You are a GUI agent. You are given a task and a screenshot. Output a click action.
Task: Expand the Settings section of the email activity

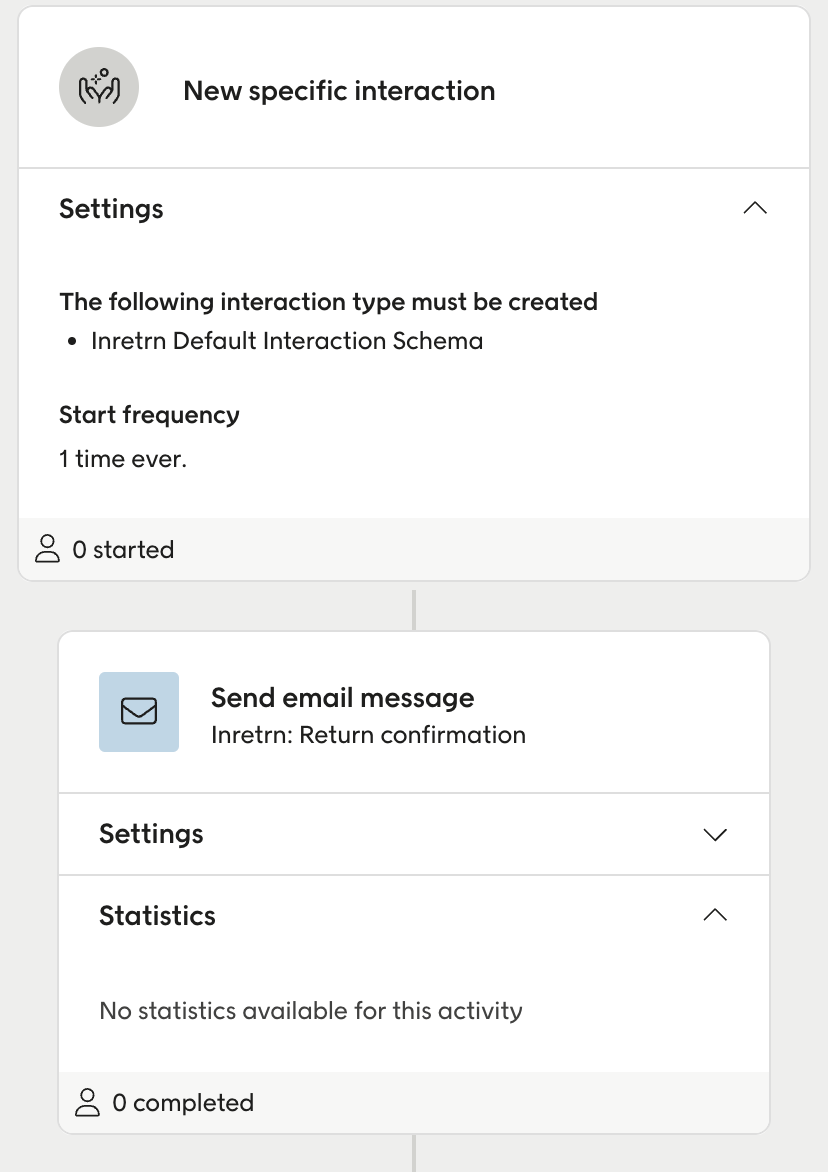click(x=715, y=834)
